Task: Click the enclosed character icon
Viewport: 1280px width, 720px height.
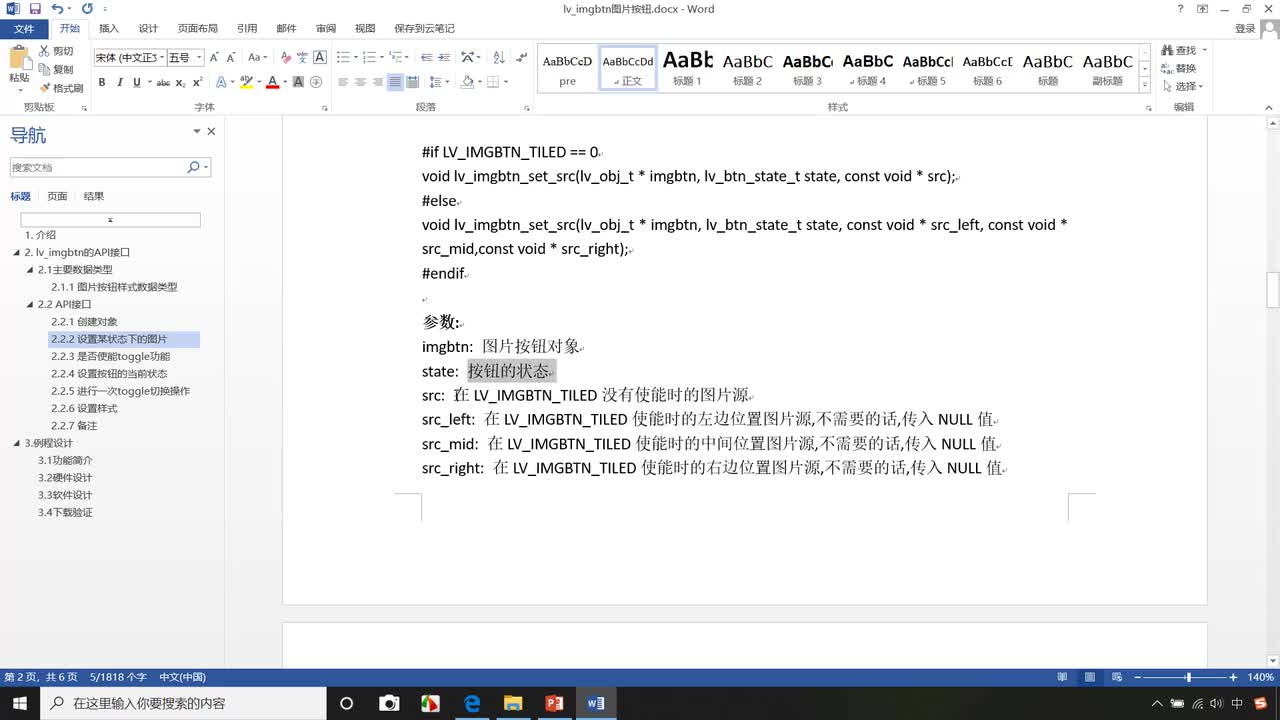Action: pyautogui.click(x=316, y=82)
